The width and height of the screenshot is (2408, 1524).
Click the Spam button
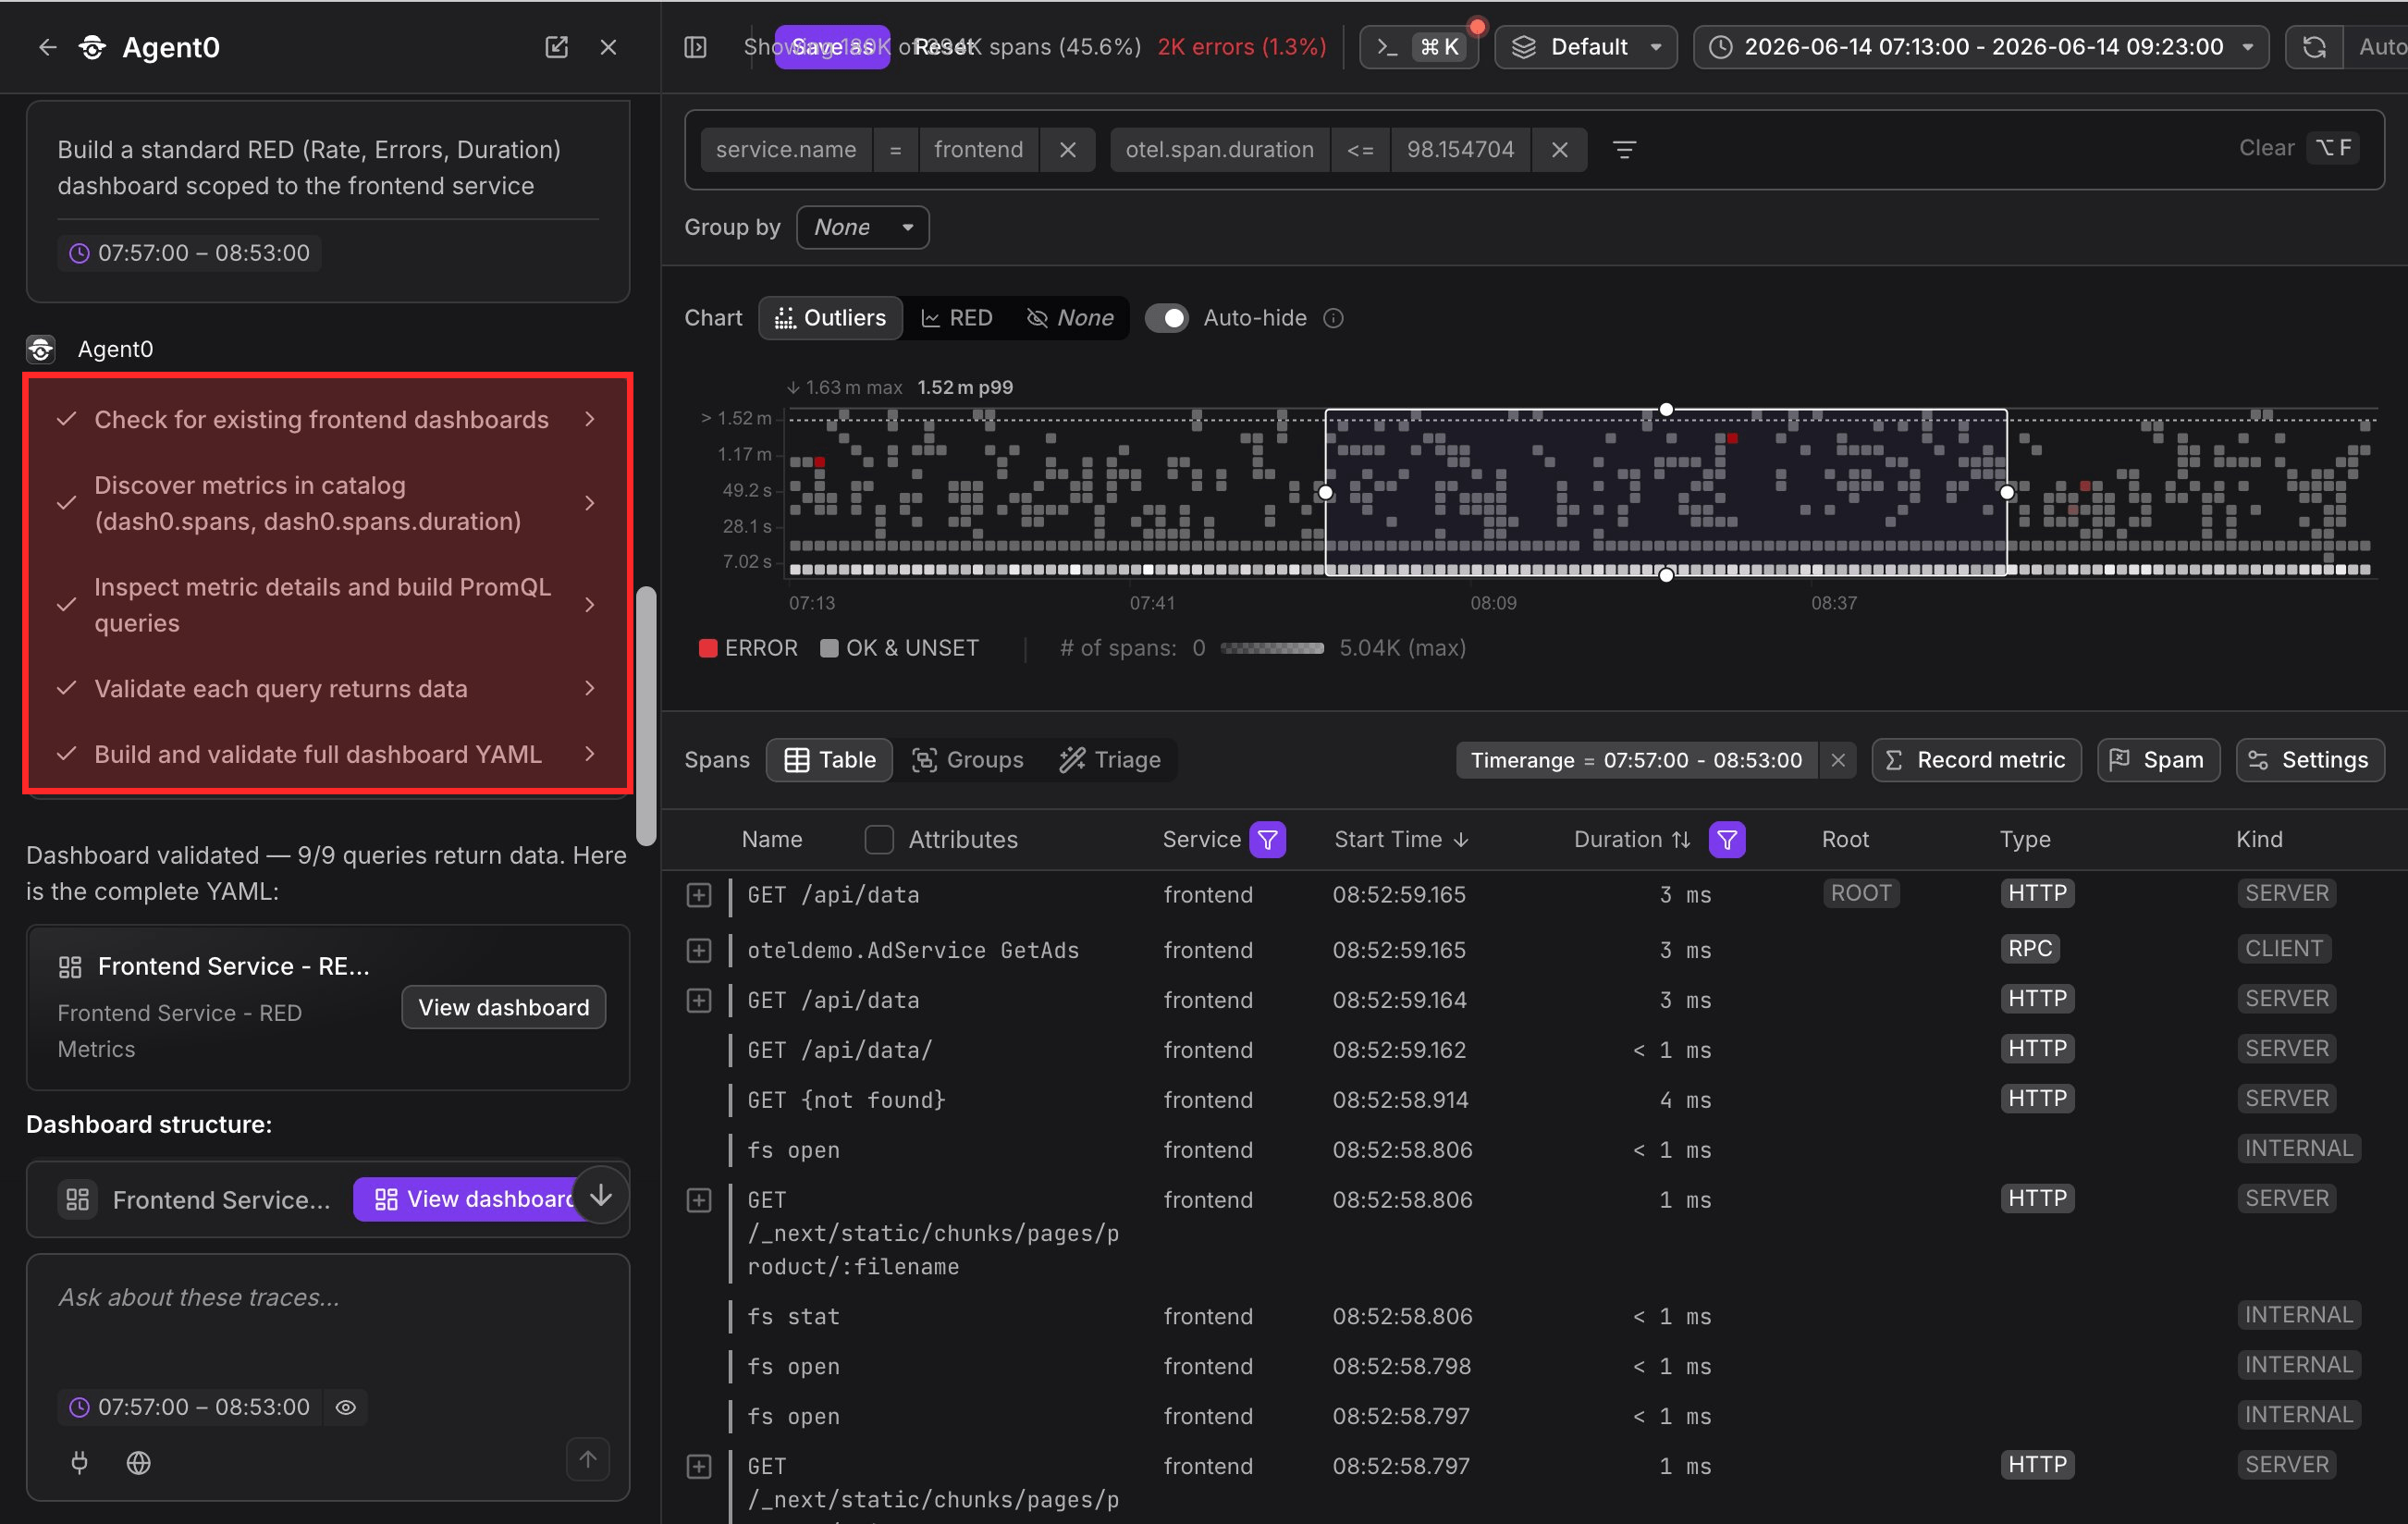tap(2158, 760)
